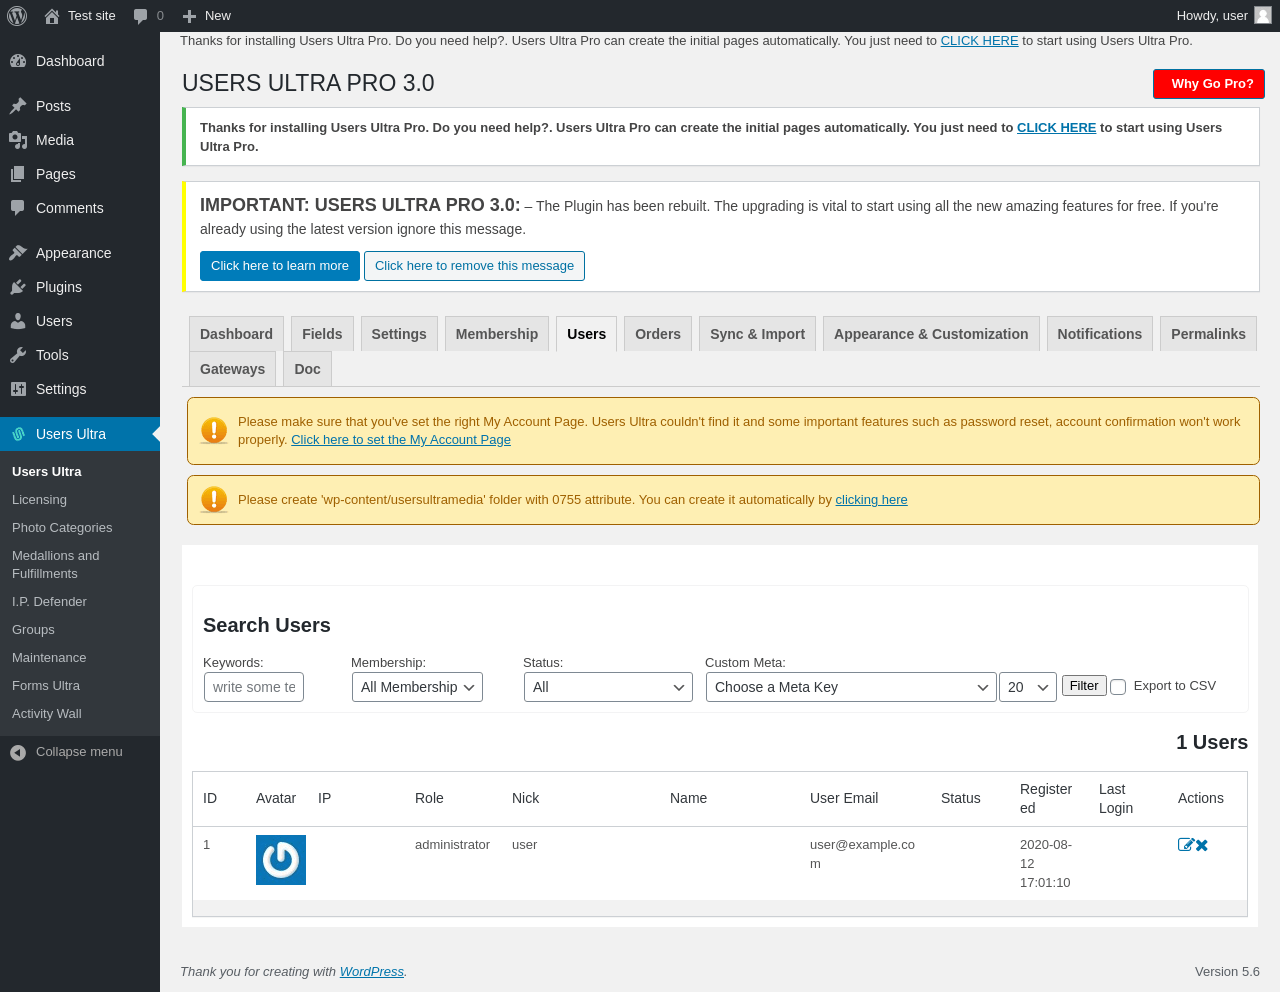Focus the Keywords search input
1280x992 pixels.
click(x=254, y=687)
